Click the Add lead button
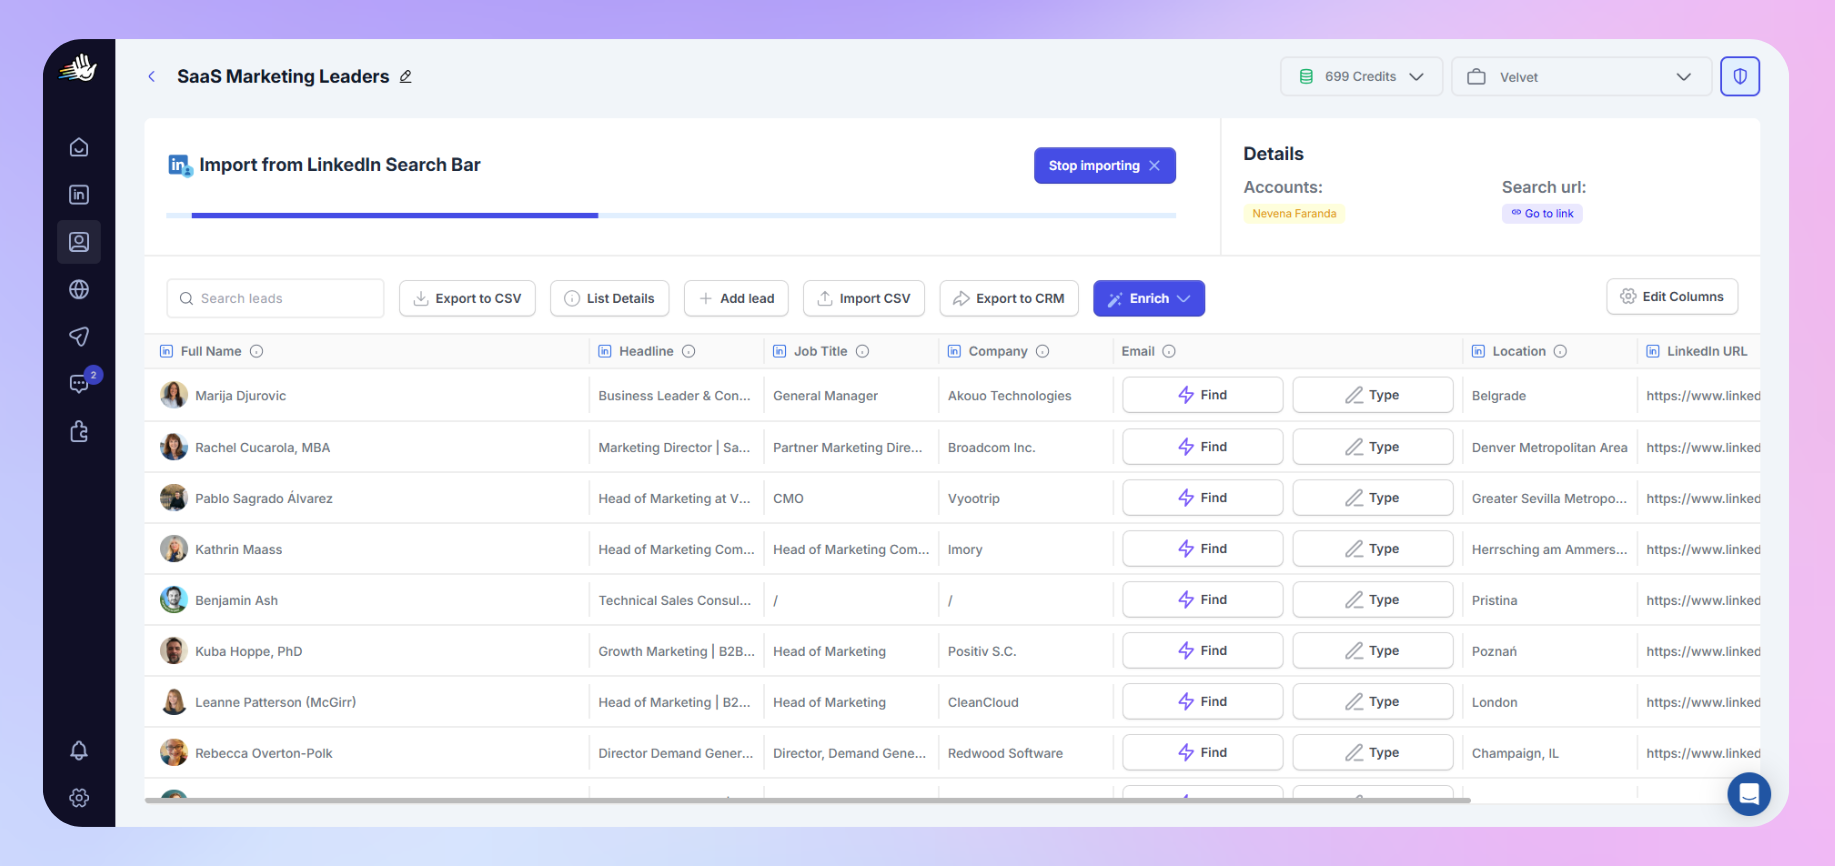 tap(736, 298)
